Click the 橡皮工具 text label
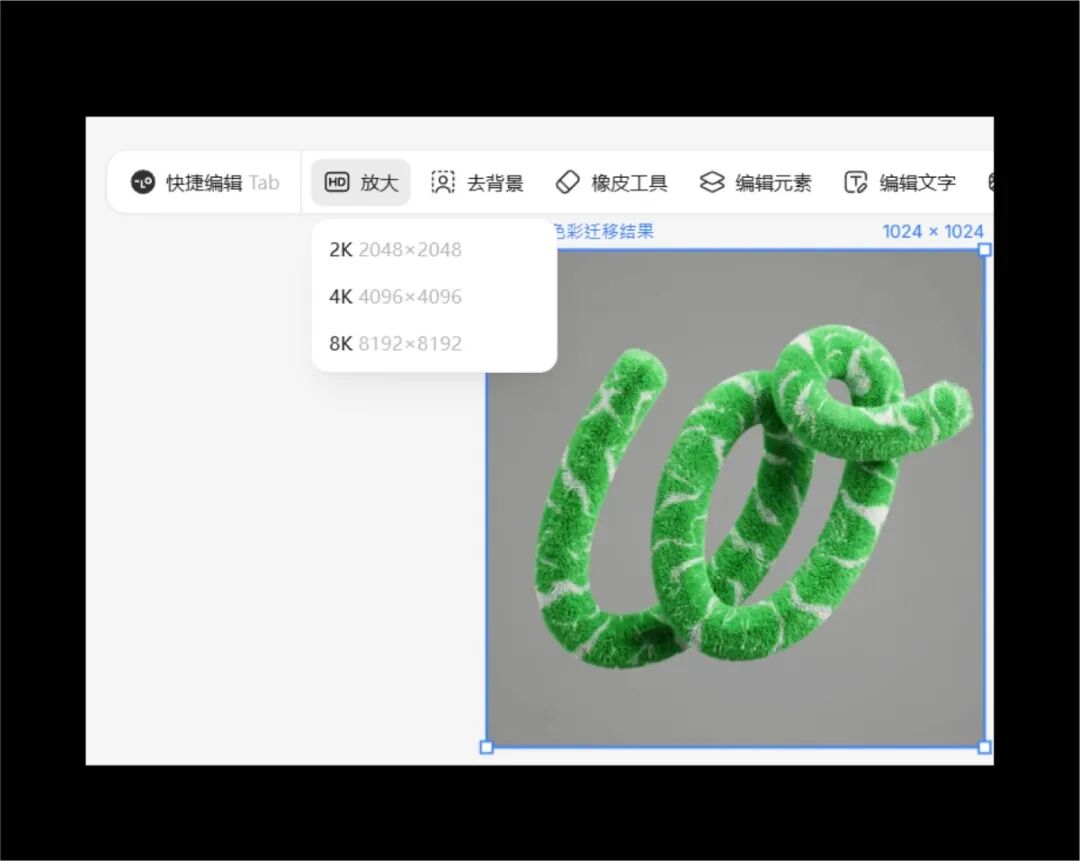1080x861 pixels. click(629, 182)
